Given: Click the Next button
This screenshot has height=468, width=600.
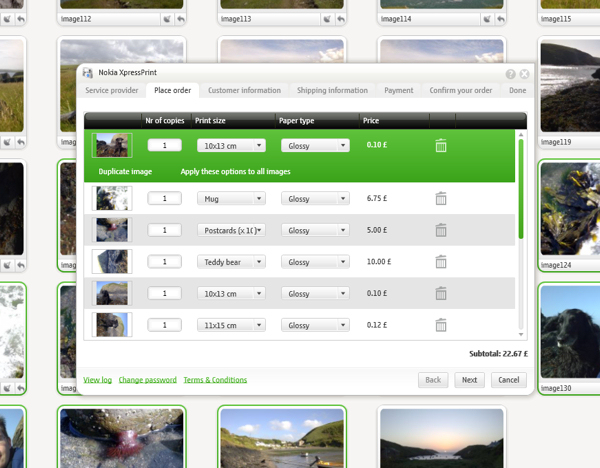Looking at the screenshot, I should 470,380.
